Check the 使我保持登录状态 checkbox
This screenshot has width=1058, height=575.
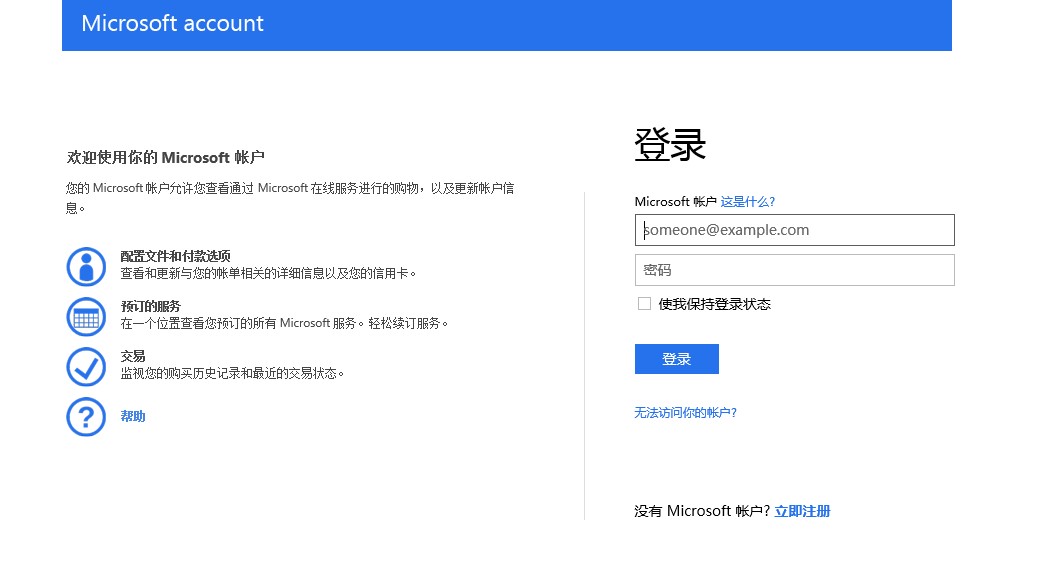coord(644,304)
